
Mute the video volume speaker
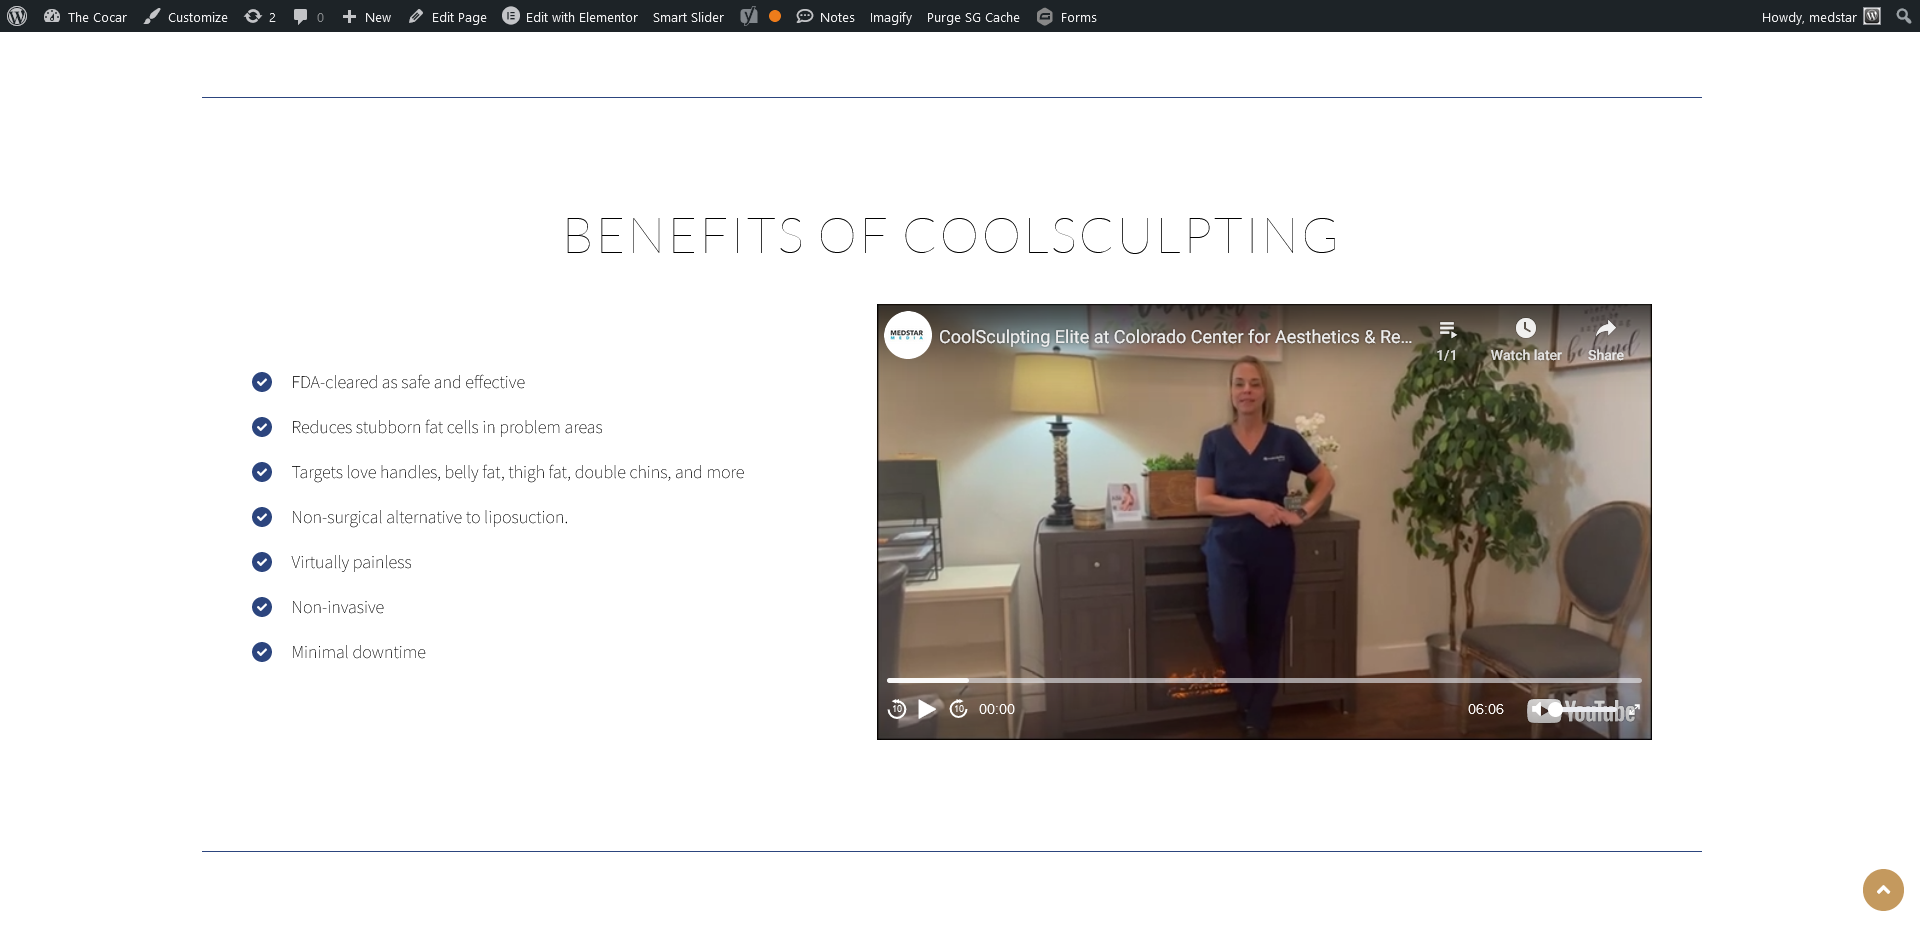[1538, 710]
